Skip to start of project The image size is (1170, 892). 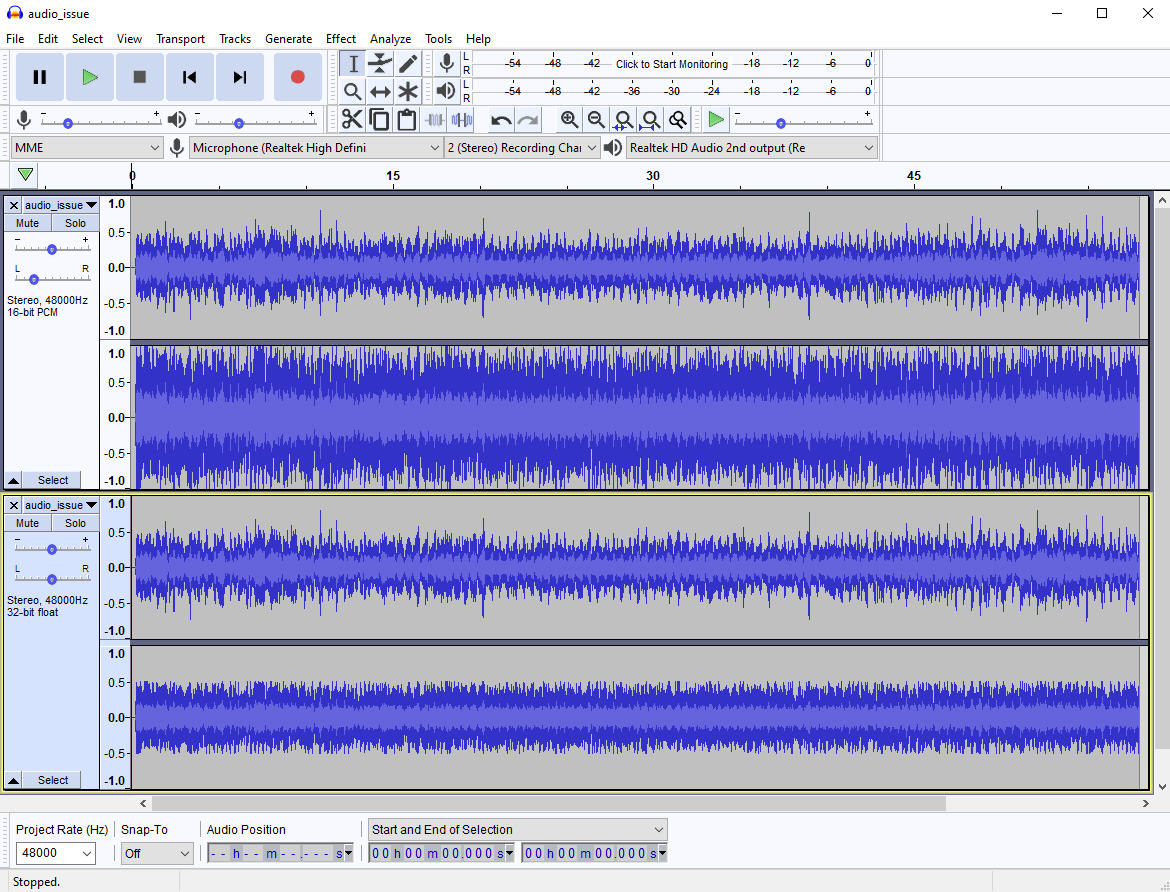click(x=190, y=77)
